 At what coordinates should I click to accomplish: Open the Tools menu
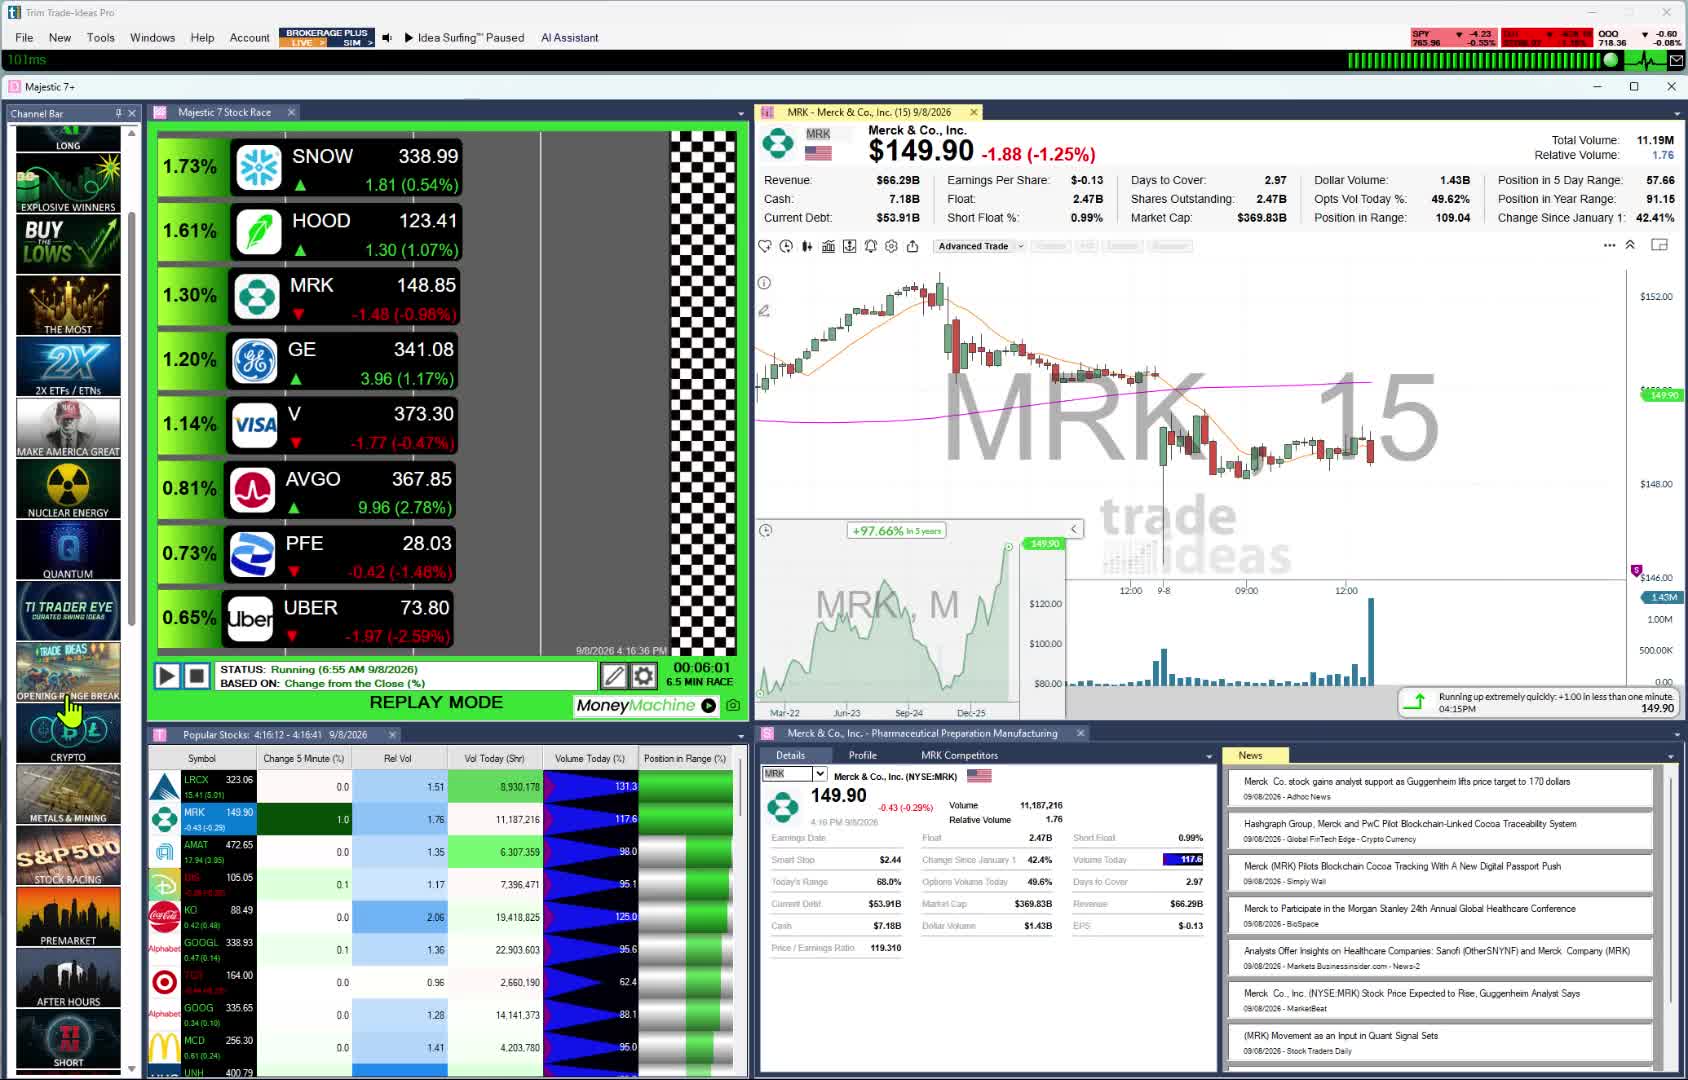coord(101,38)
